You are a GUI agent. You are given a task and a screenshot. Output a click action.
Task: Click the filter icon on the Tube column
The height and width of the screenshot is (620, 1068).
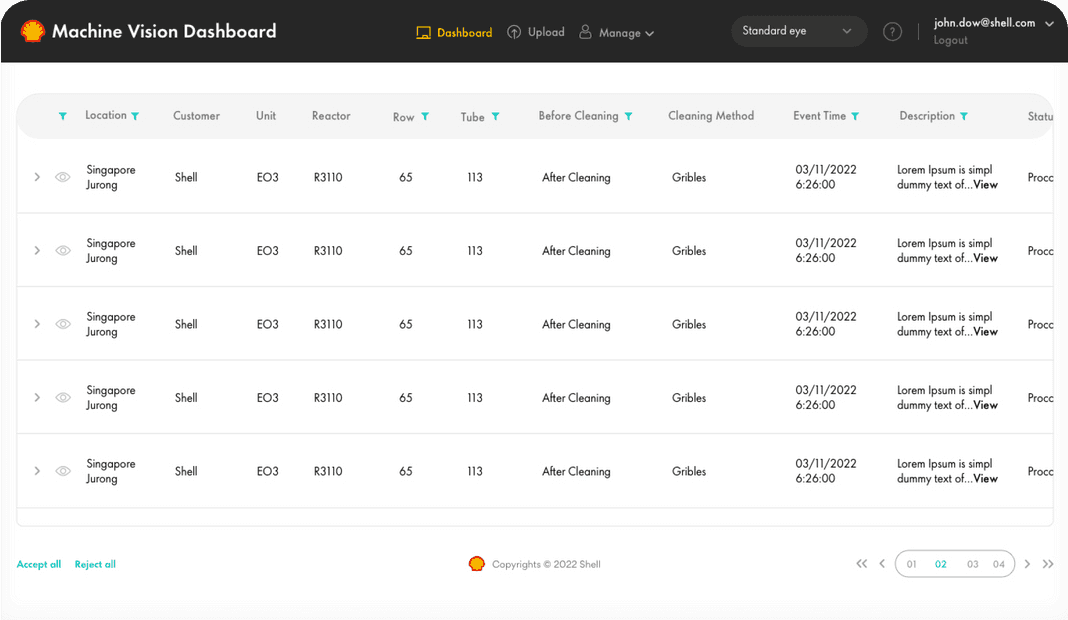496,116
